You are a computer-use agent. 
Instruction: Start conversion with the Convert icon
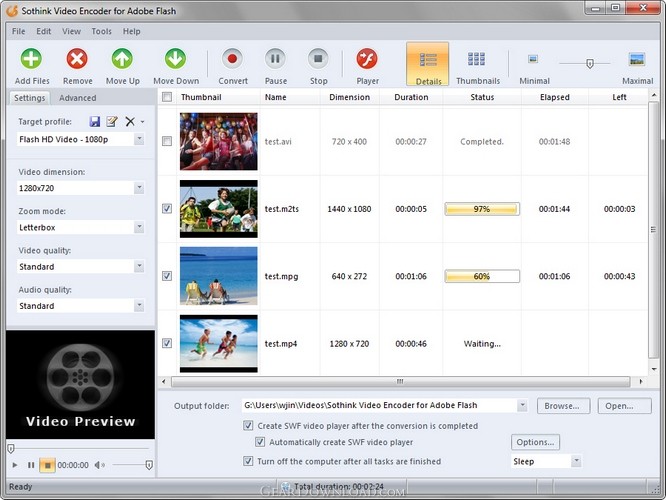(232, 59)
